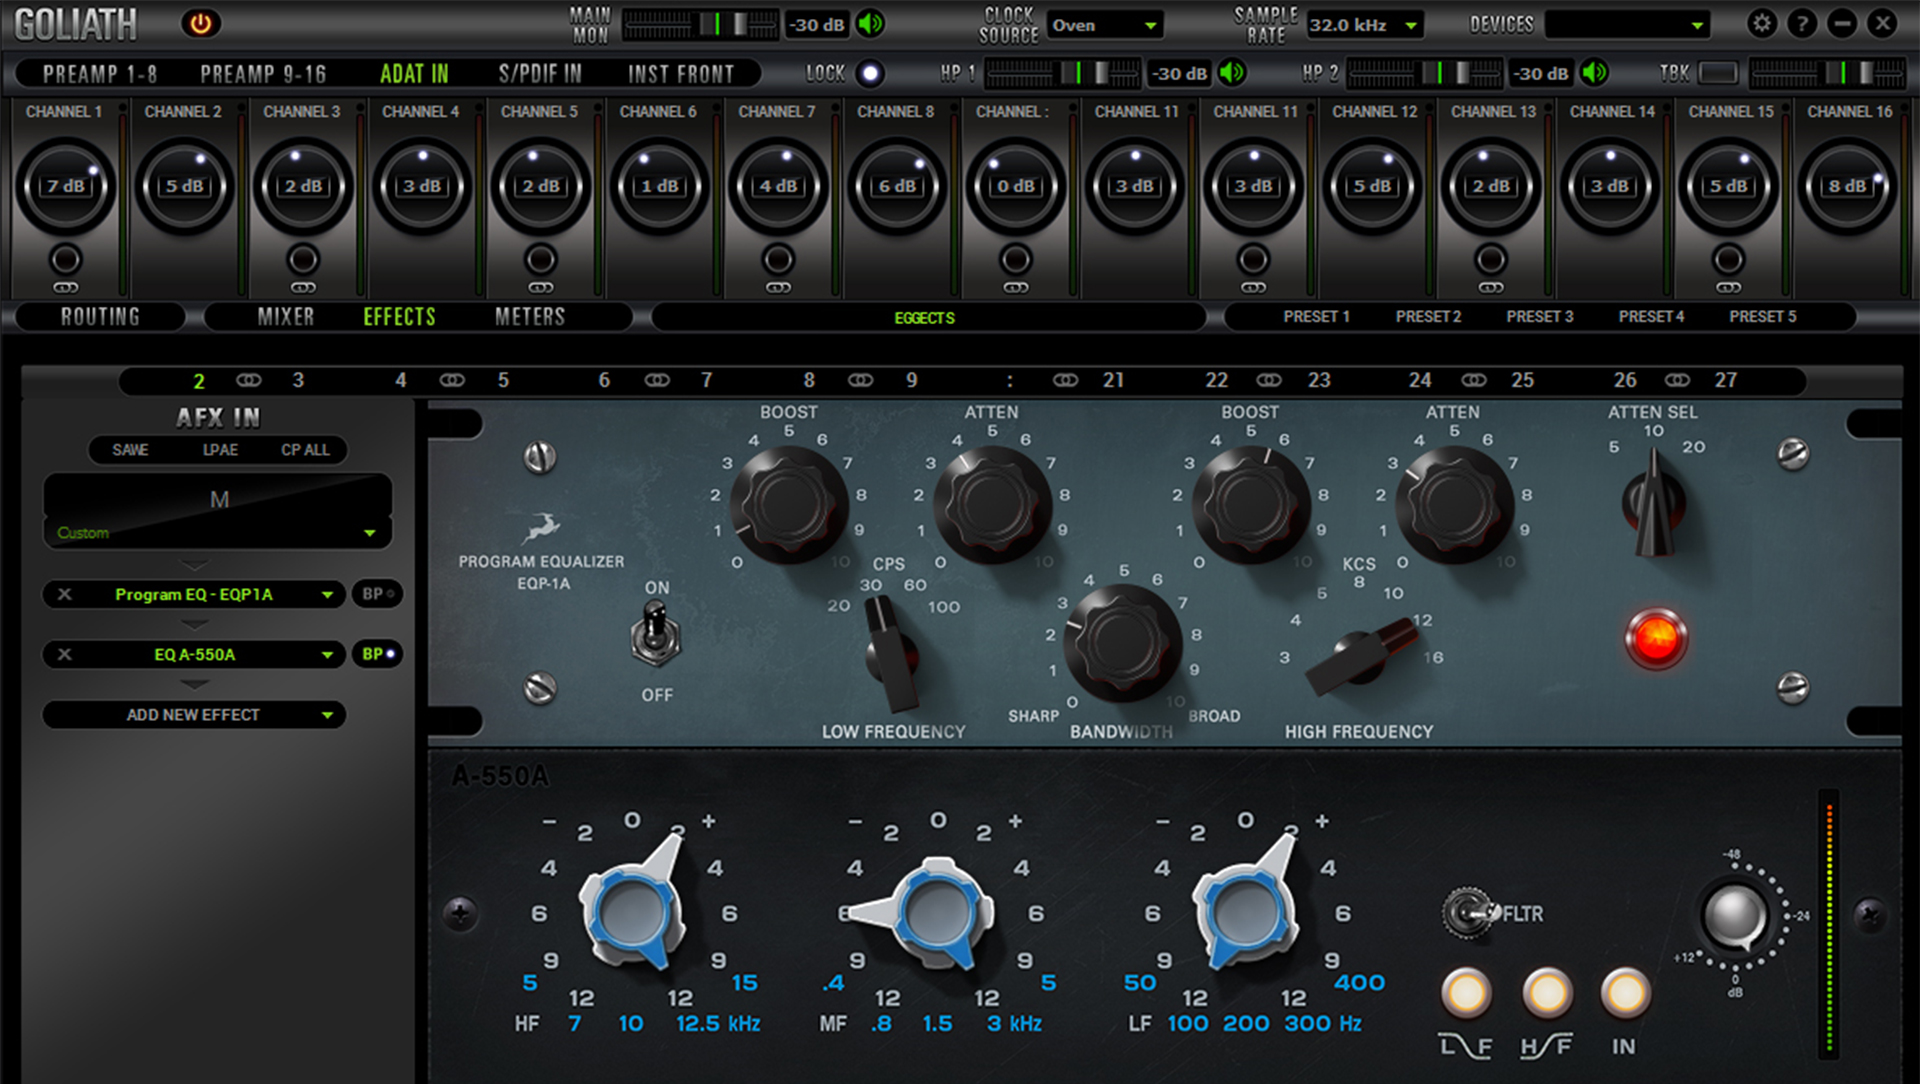
Task: Open the settings gear icon
Action: point(1762,23)
